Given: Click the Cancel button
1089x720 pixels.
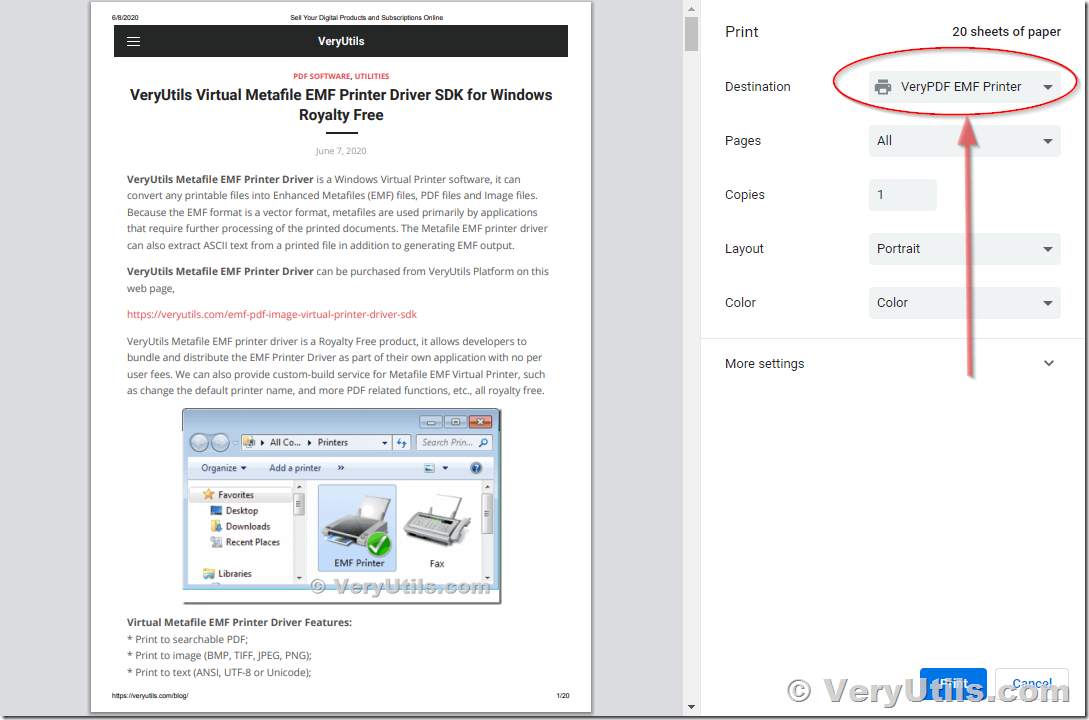Looking at the screenshot, I should (x=1031, y=683).
